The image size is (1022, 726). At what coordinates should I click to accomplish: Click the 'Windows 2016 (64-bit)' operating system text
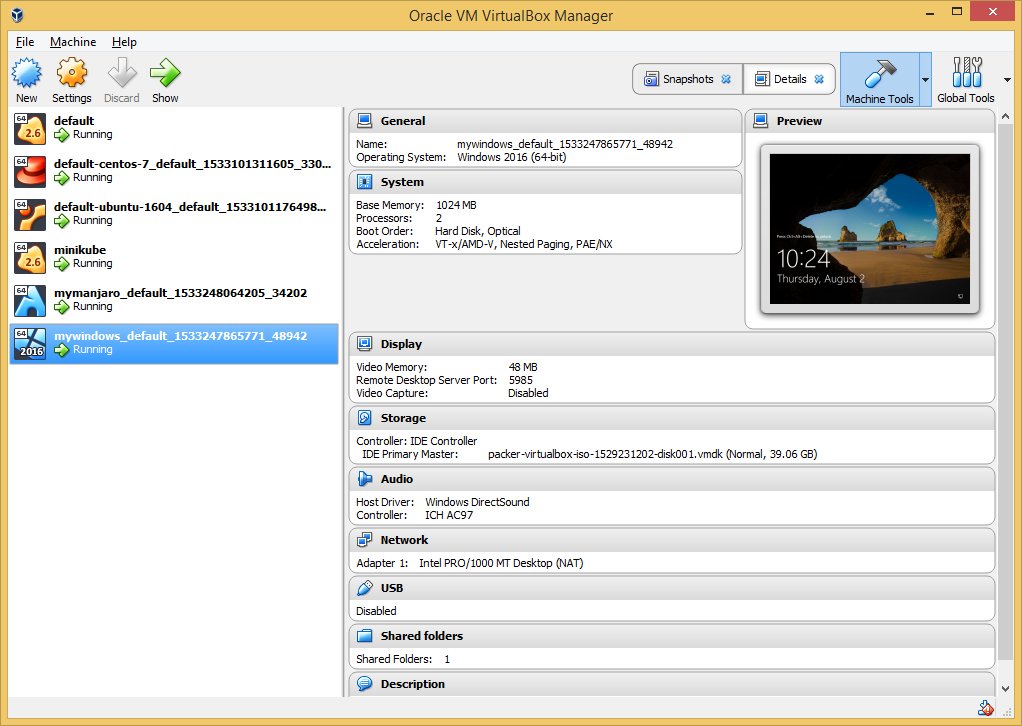pos(512,157)
